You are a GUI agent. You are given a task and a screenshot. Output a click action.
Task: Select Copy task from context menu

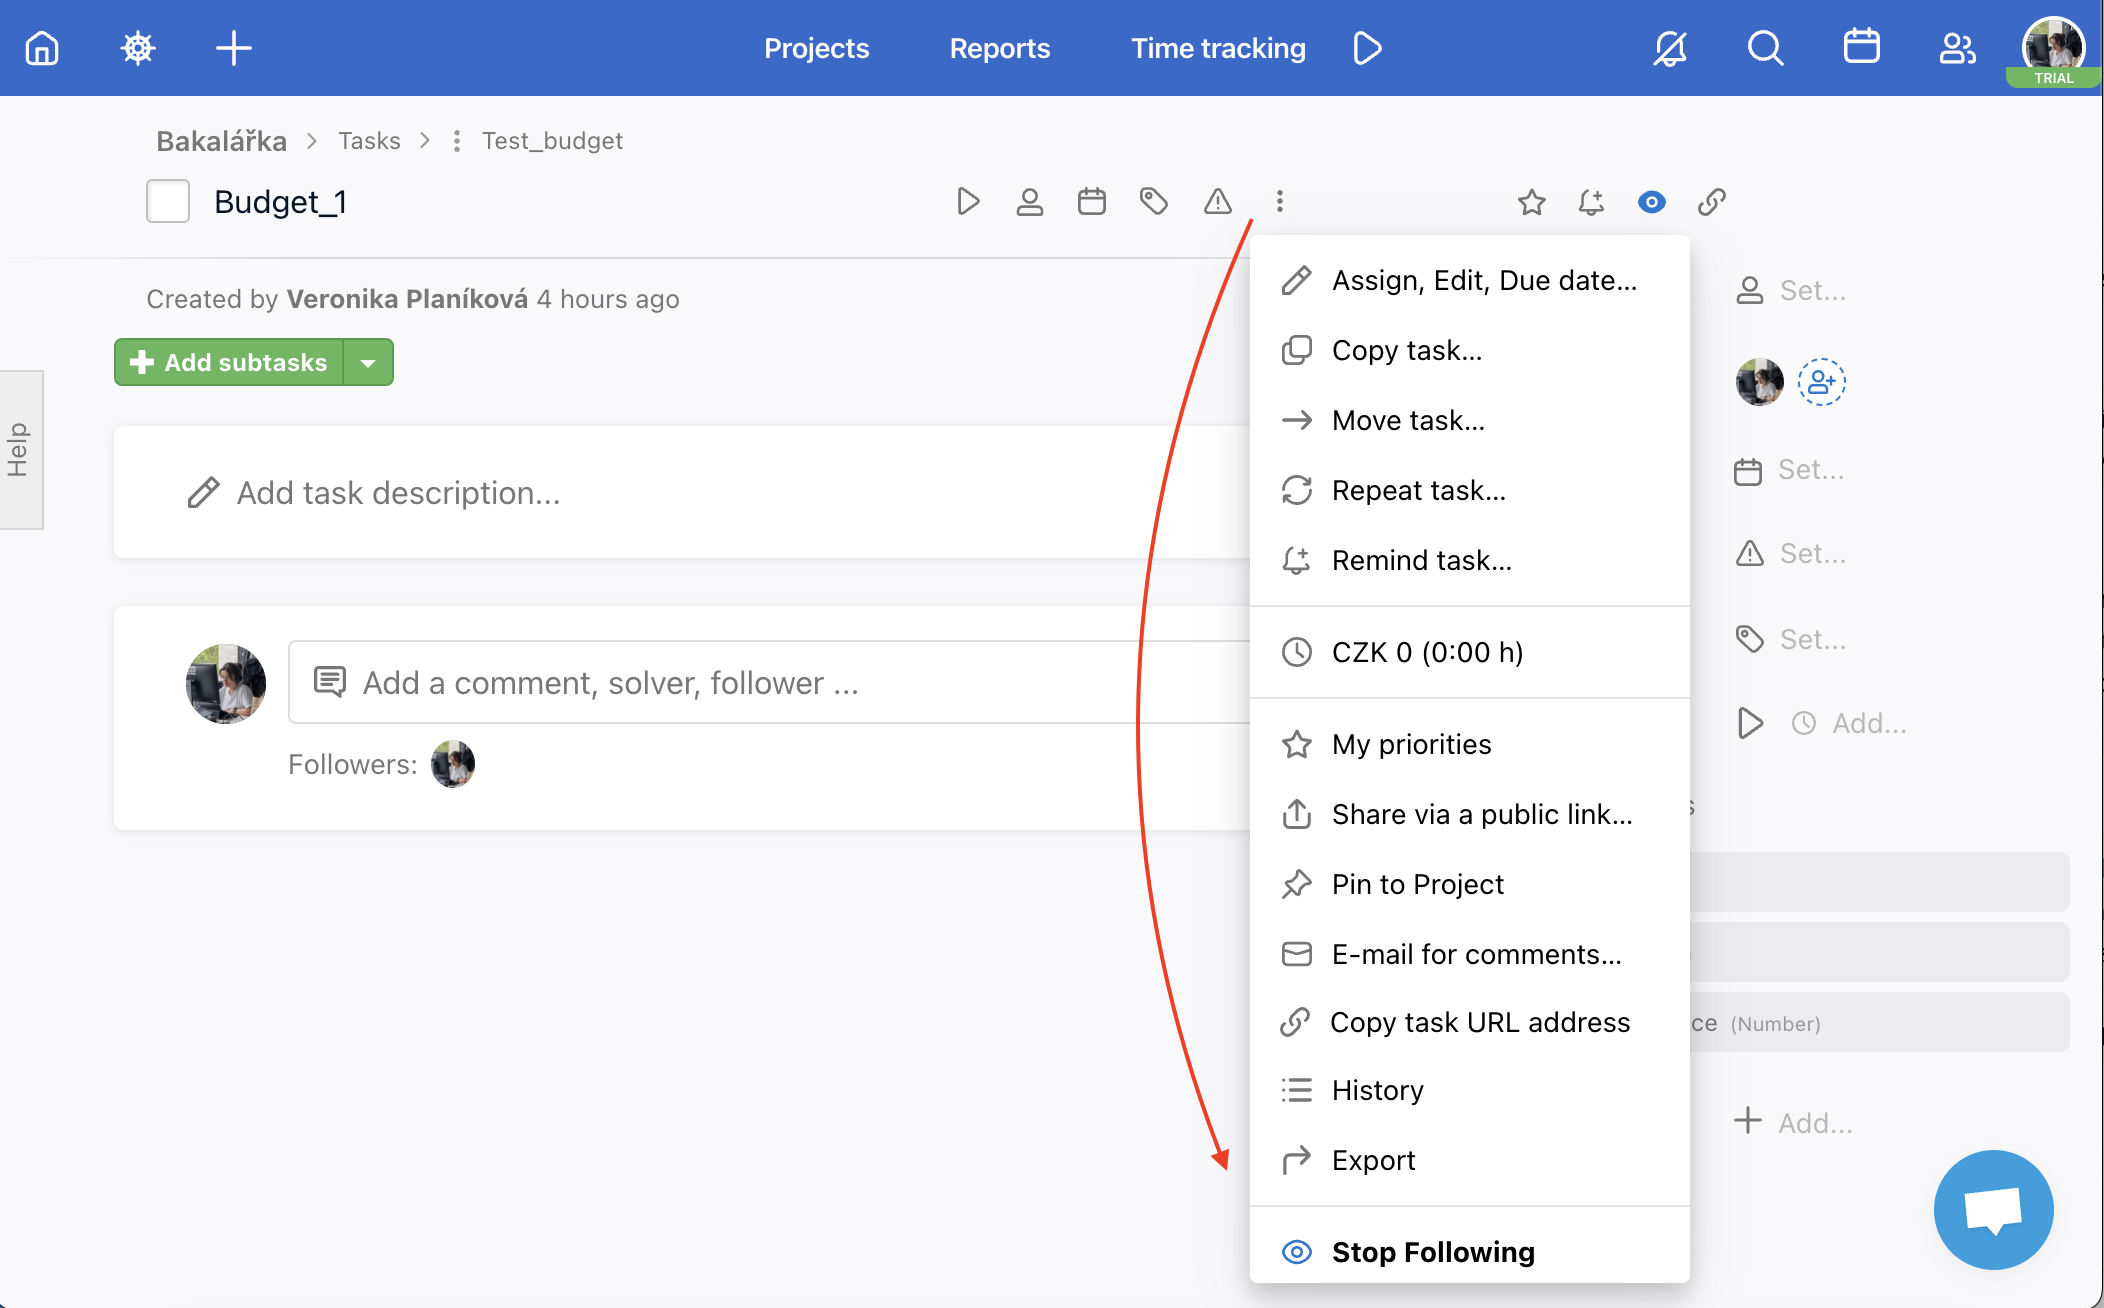coord(1405,350)
